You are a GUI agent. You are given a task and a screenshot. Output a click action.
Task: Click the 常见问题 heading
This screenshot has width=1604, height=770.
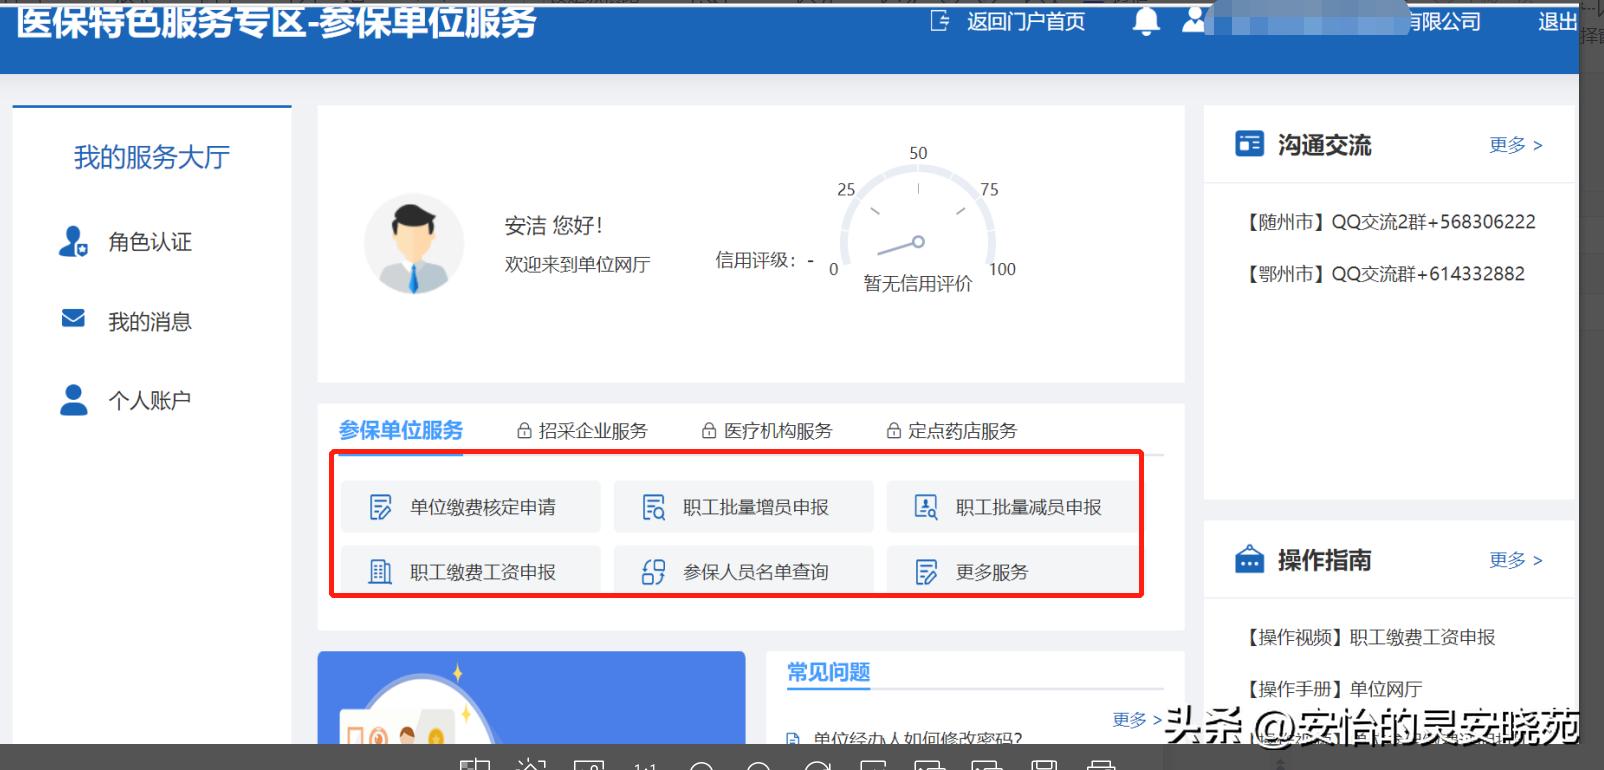point(829,672)
